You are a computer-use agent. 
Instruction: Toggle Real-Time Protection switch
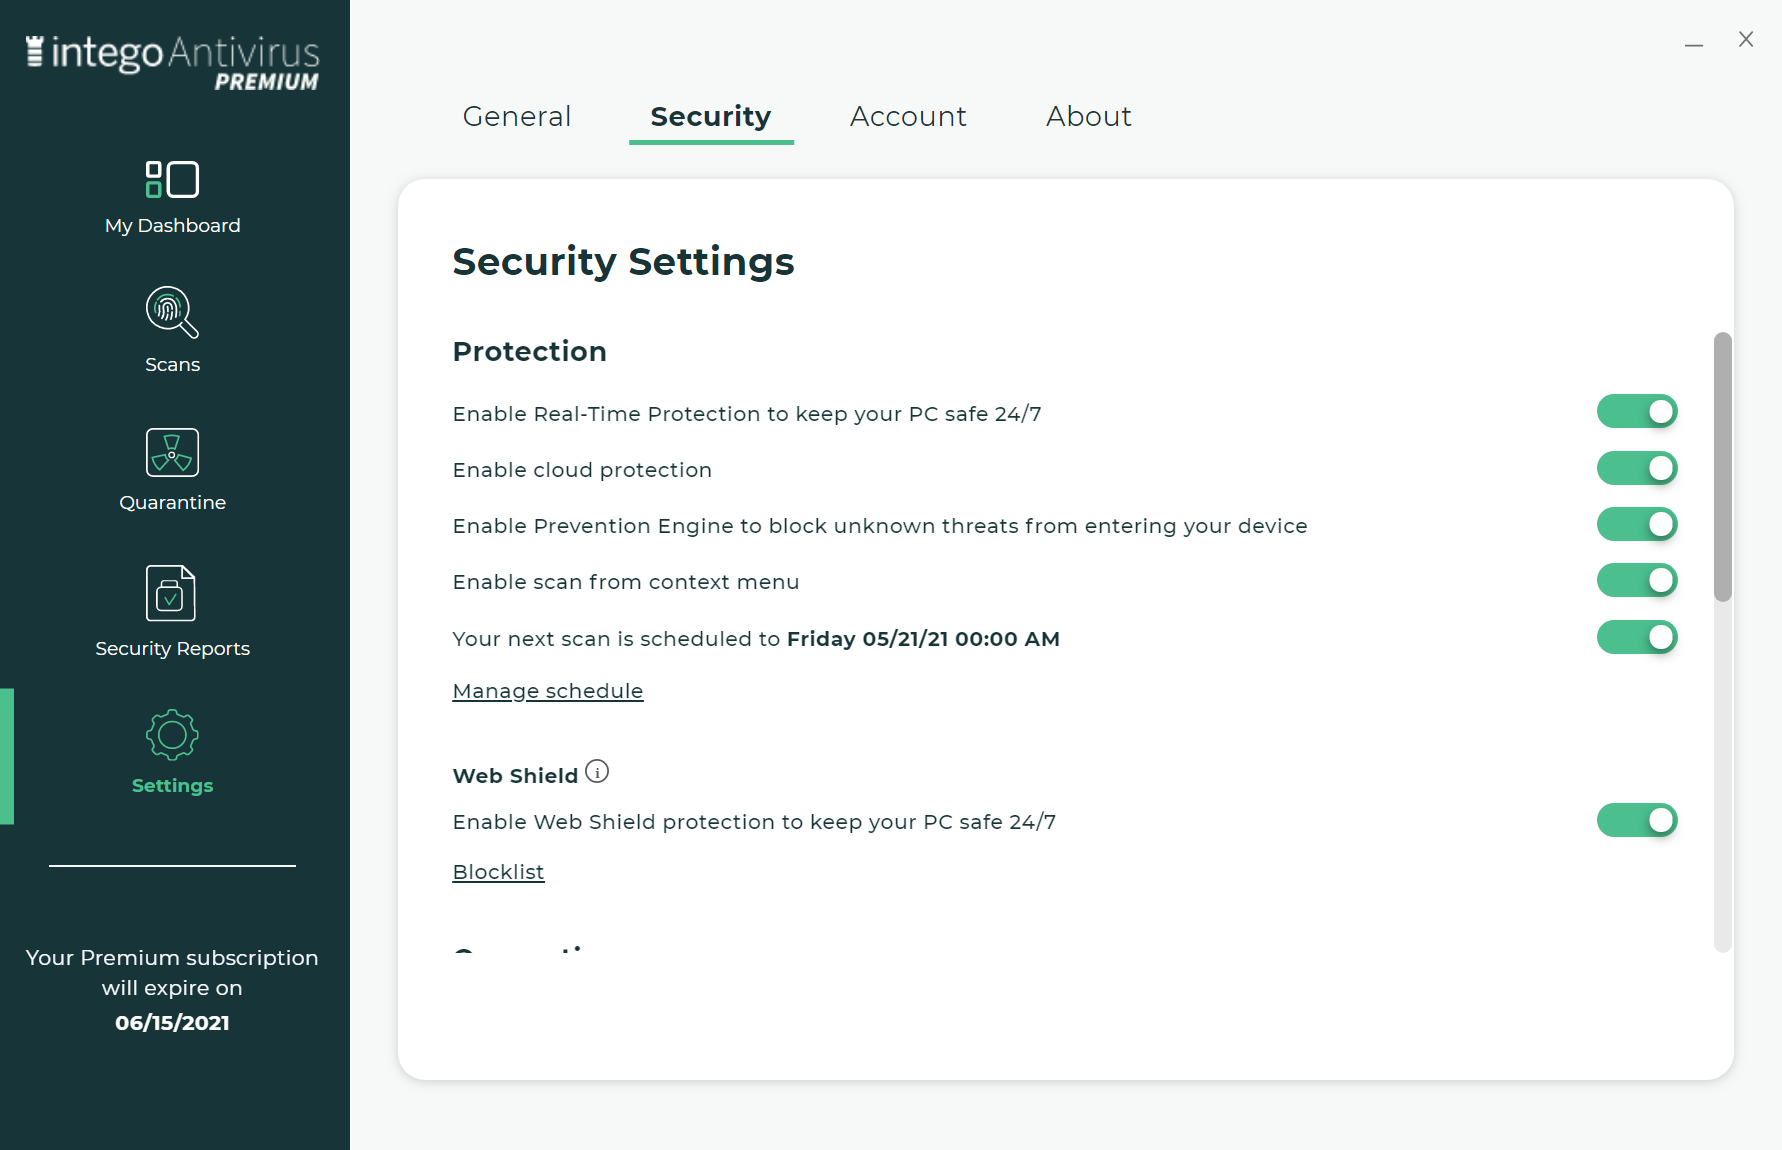point(1637,412)
